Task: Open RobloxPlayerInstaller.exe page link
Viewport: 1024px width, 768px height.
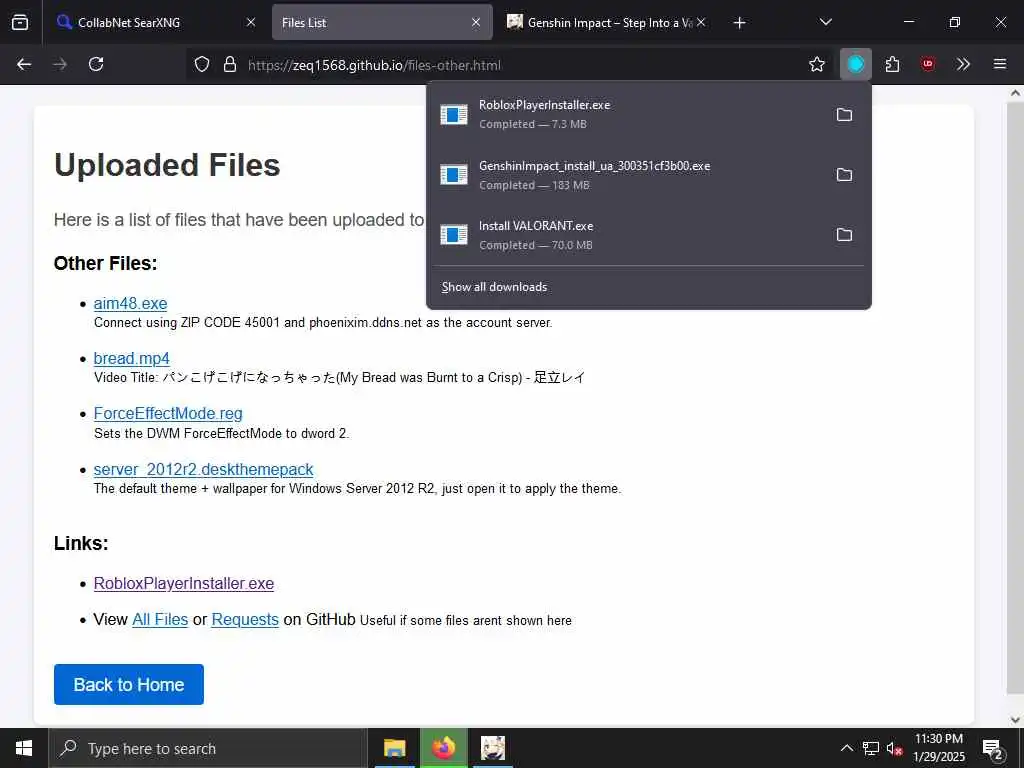Action: click(184, 583)
